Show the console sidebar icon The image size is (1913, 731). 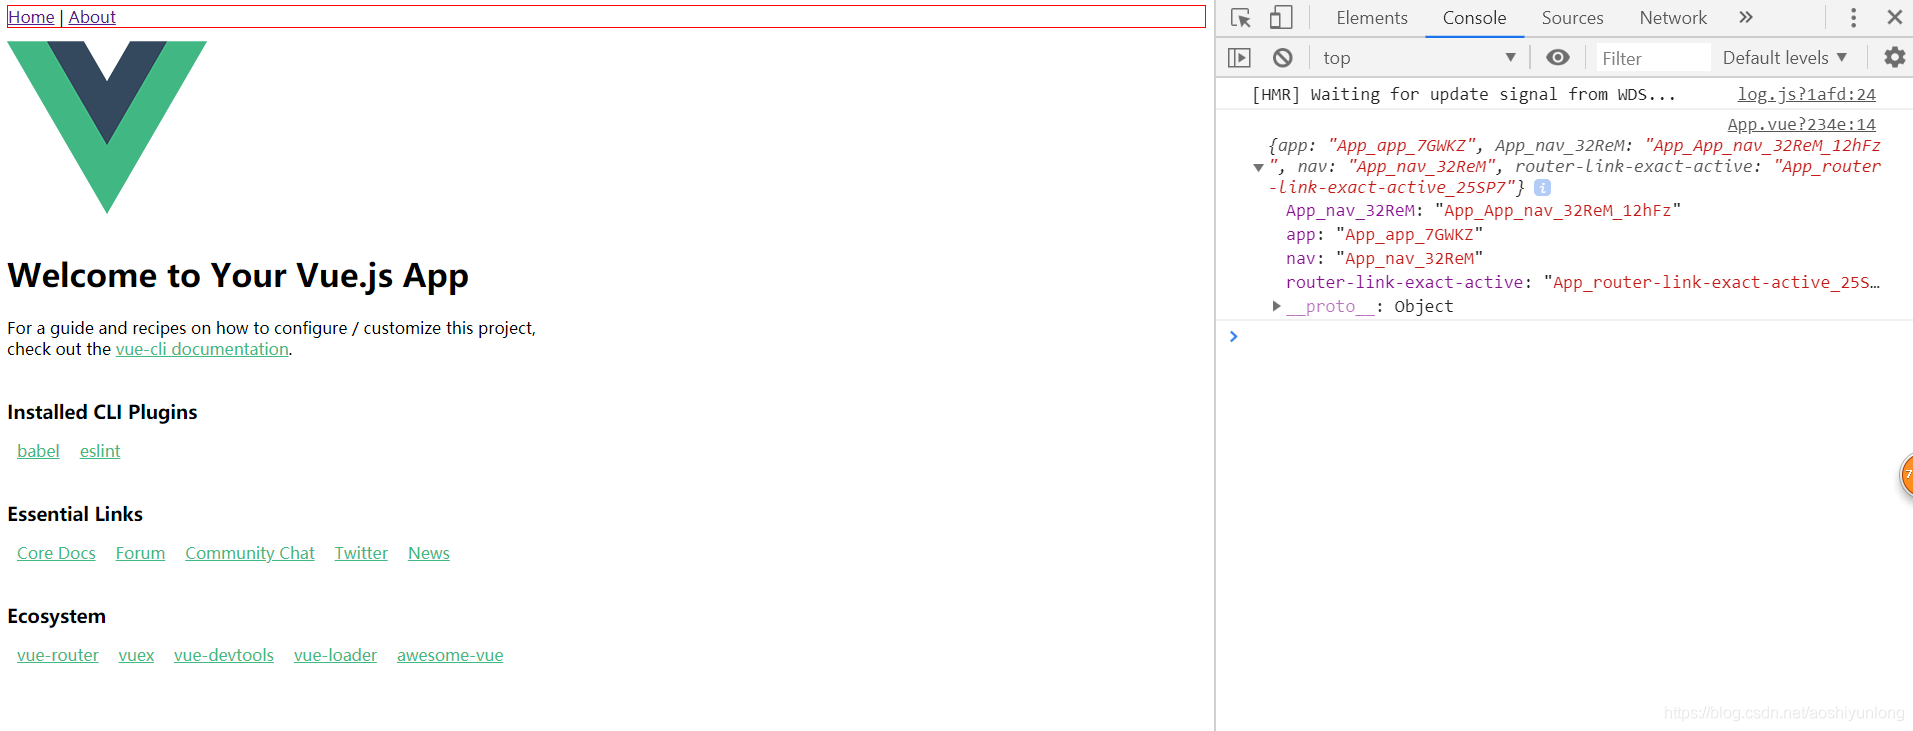[x=1239, y=58]
